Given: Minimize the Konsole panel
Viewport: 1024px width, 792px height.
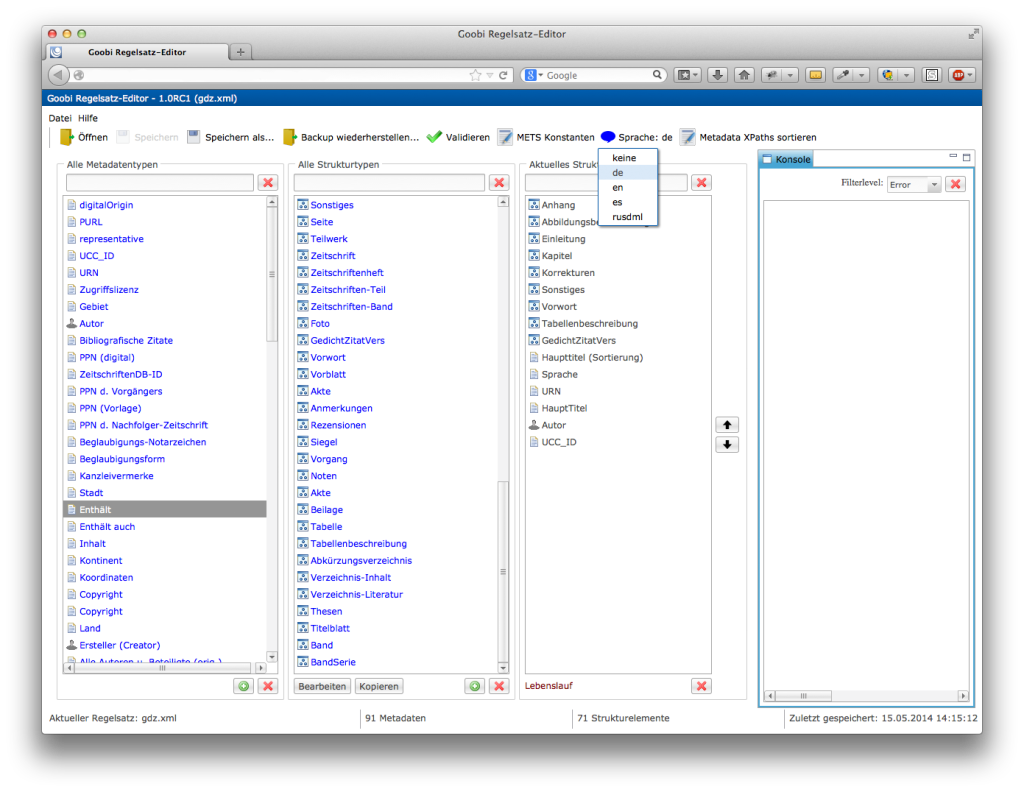Looking at the screenshot, I should (953, 156).
